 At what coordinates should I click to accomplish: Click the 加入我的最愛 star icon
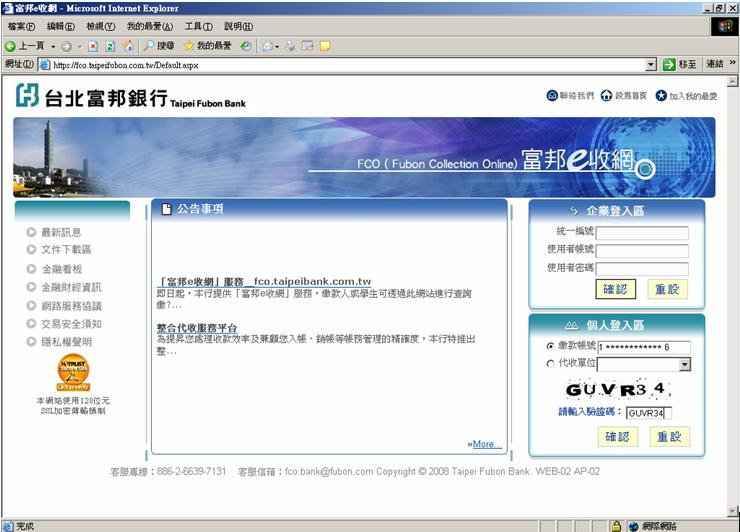[661, 96]
